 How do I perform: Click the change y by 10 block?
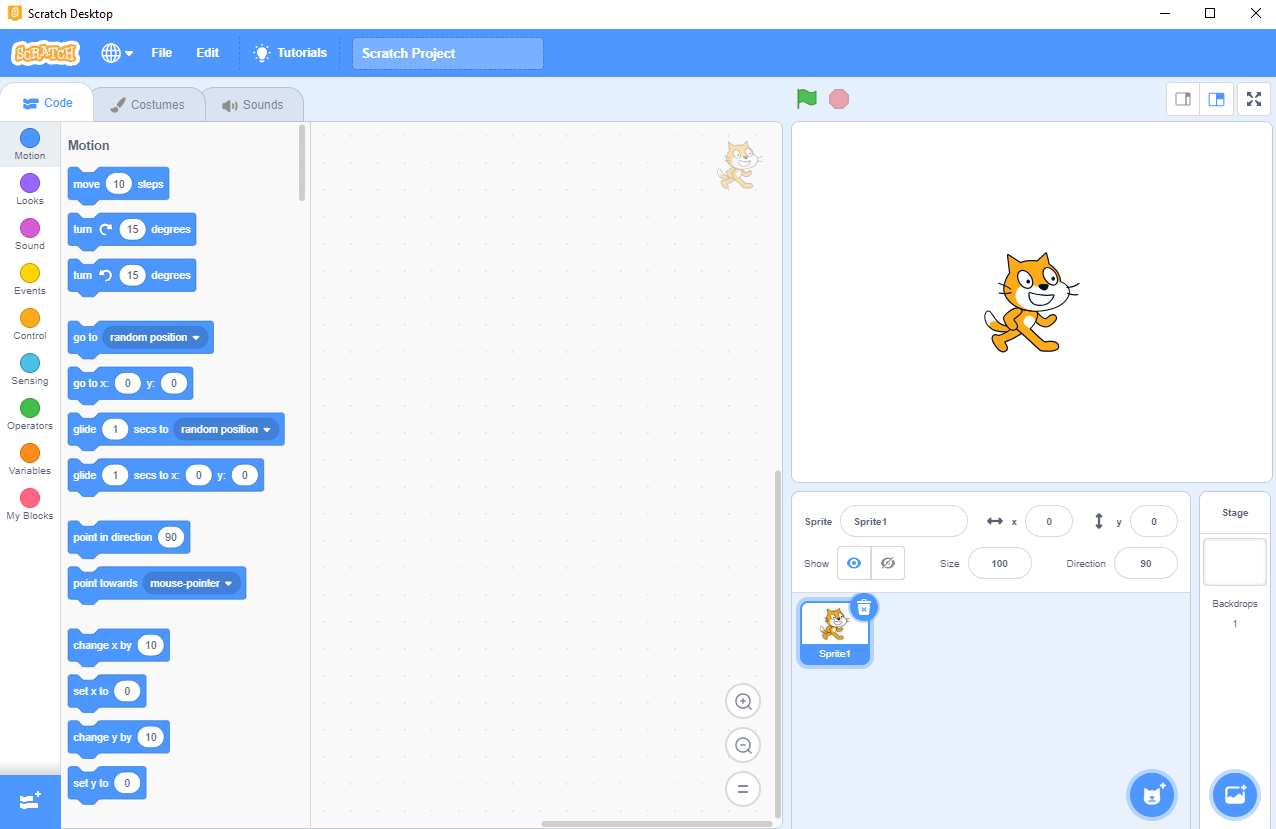click(119, 738)
